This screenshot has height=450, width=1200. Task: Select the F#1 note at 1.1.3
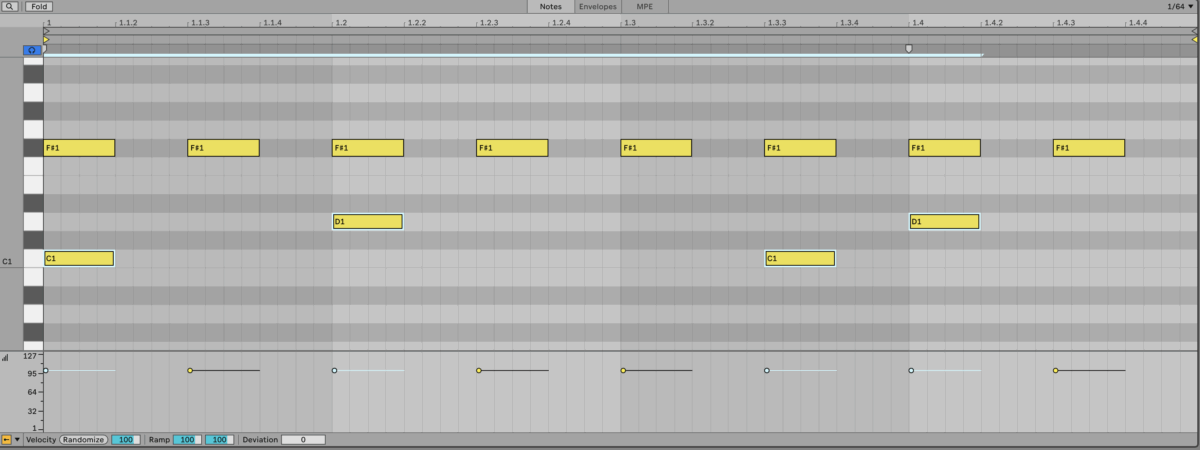(x=224, y=148)
